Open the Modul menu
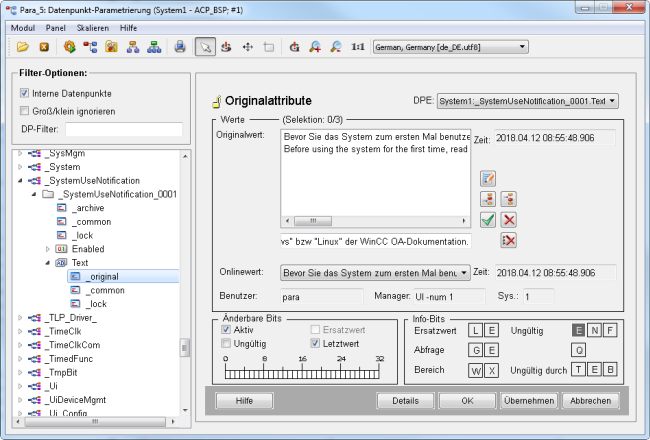 click(x=23, y=28)
